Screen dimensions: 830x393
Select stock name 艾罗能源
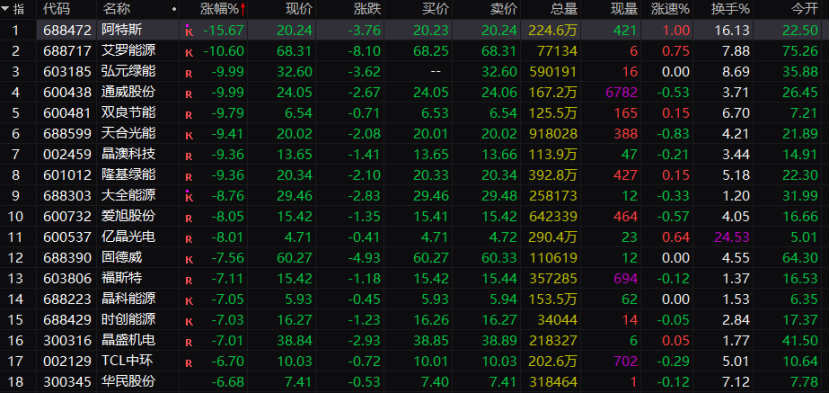click(x=129, y=51)
